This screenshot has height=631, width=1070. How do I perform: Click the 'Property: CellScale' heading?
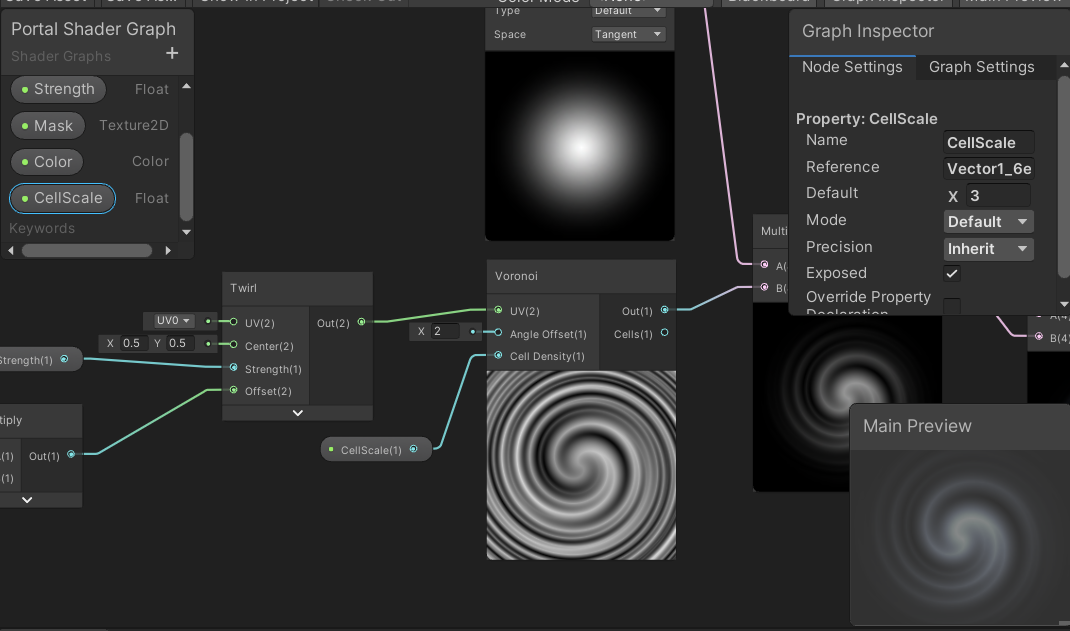[867, 119]
